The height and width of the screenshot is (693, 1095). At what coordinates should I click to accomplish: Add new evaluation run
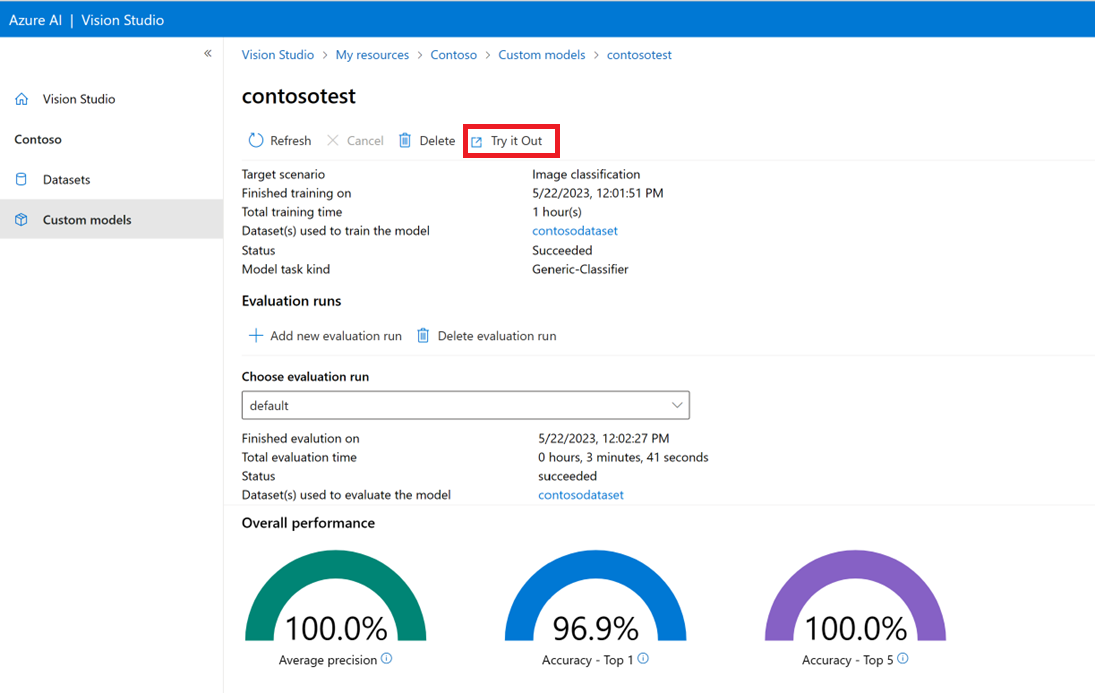click(325, 336)
